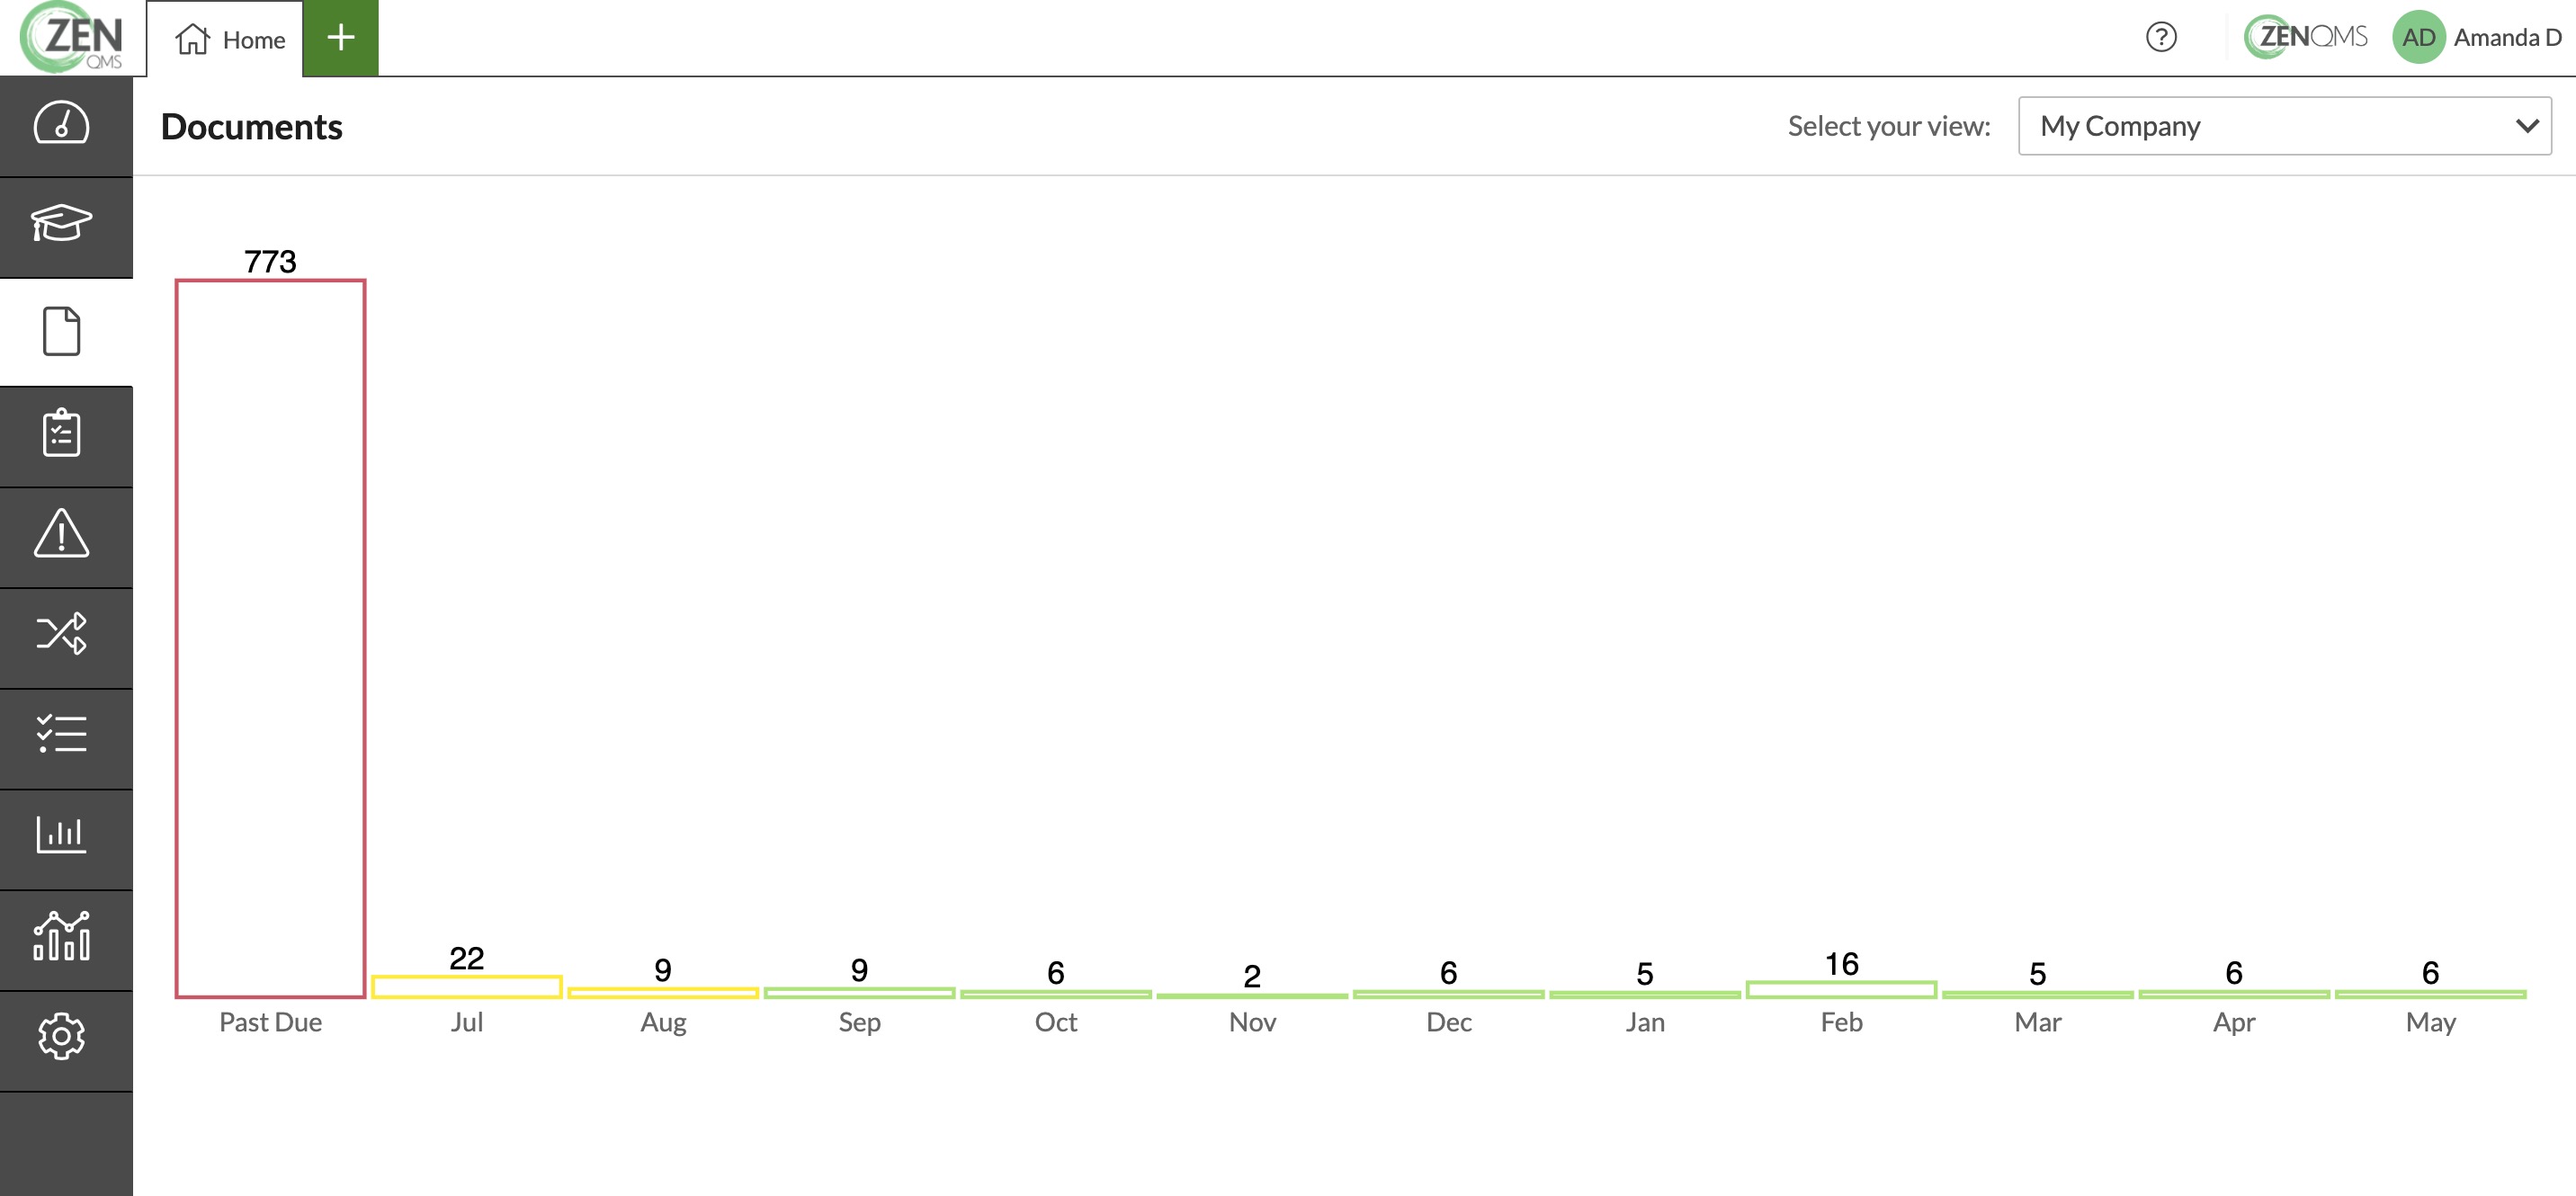Screen dimensions: 2576x1196
Task: Open the checklist tasks icon in sidebar
Action: click(x=62, y=735)
